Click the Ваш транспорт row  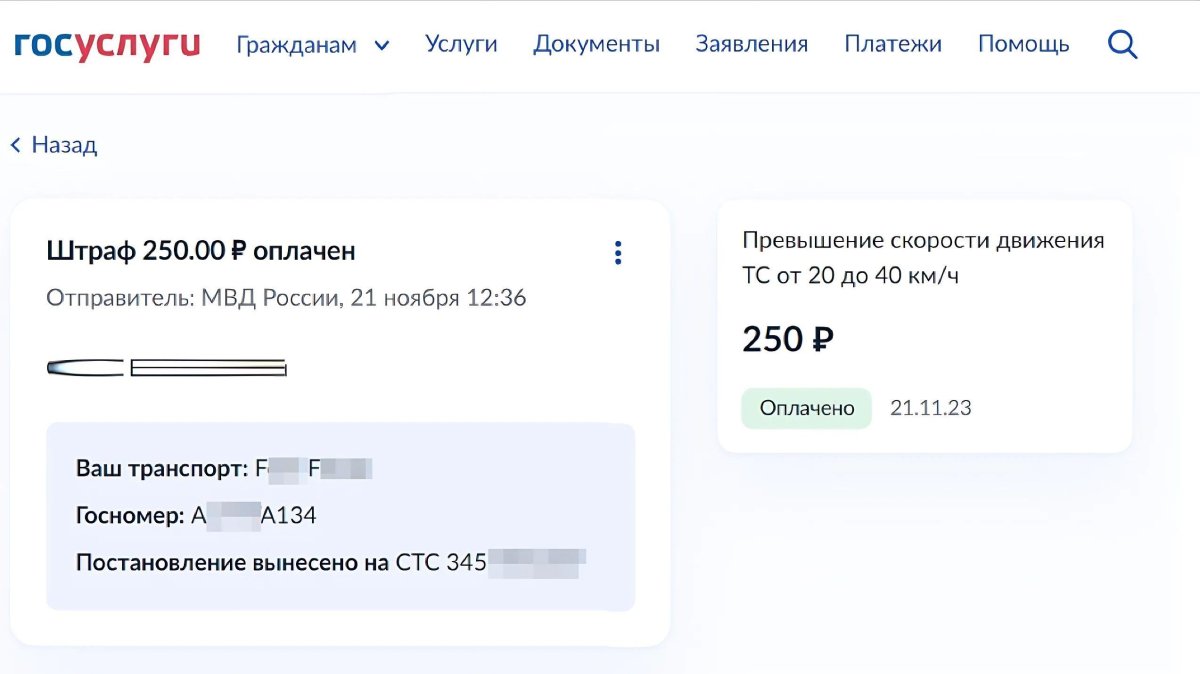coord(224,468)
